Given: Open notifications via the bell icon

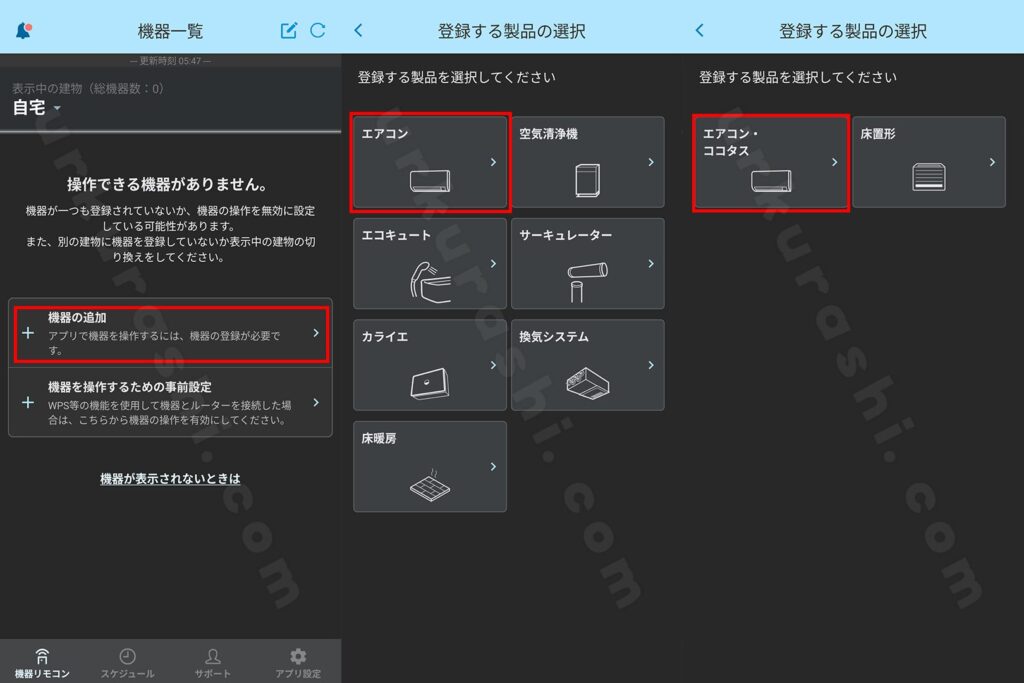Looking at the screenshot, I should 23,30.
